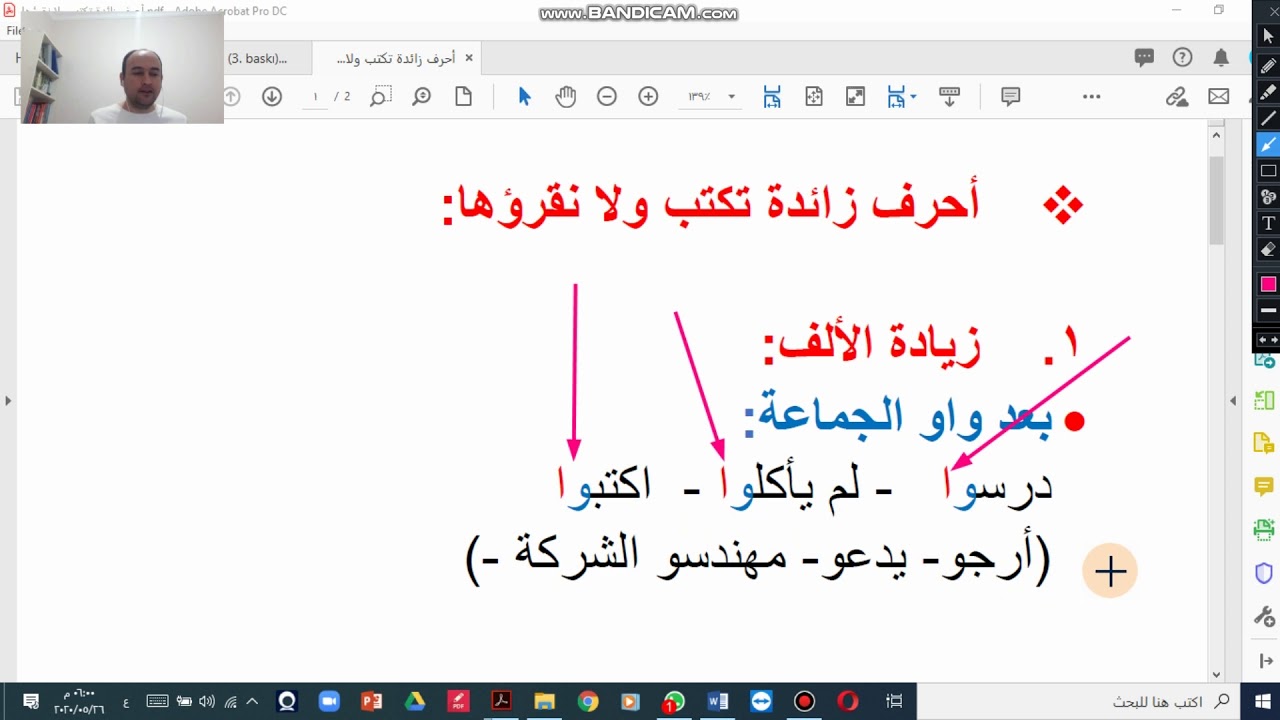Toggle the Bandicam drawing bar move handle

1267,340
